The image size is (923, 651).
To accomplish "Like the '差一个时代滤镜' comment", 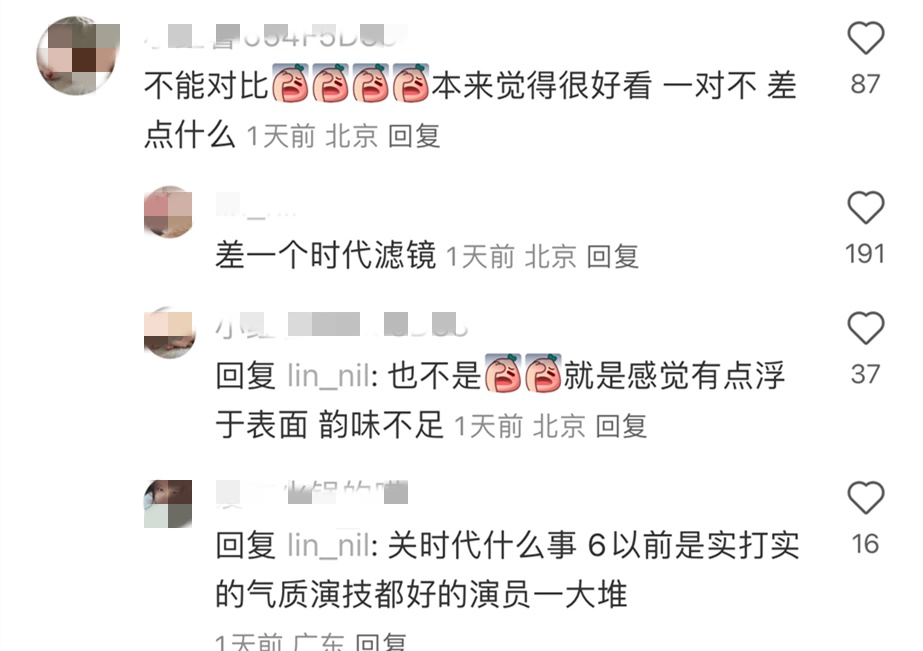I will [865, 208].
